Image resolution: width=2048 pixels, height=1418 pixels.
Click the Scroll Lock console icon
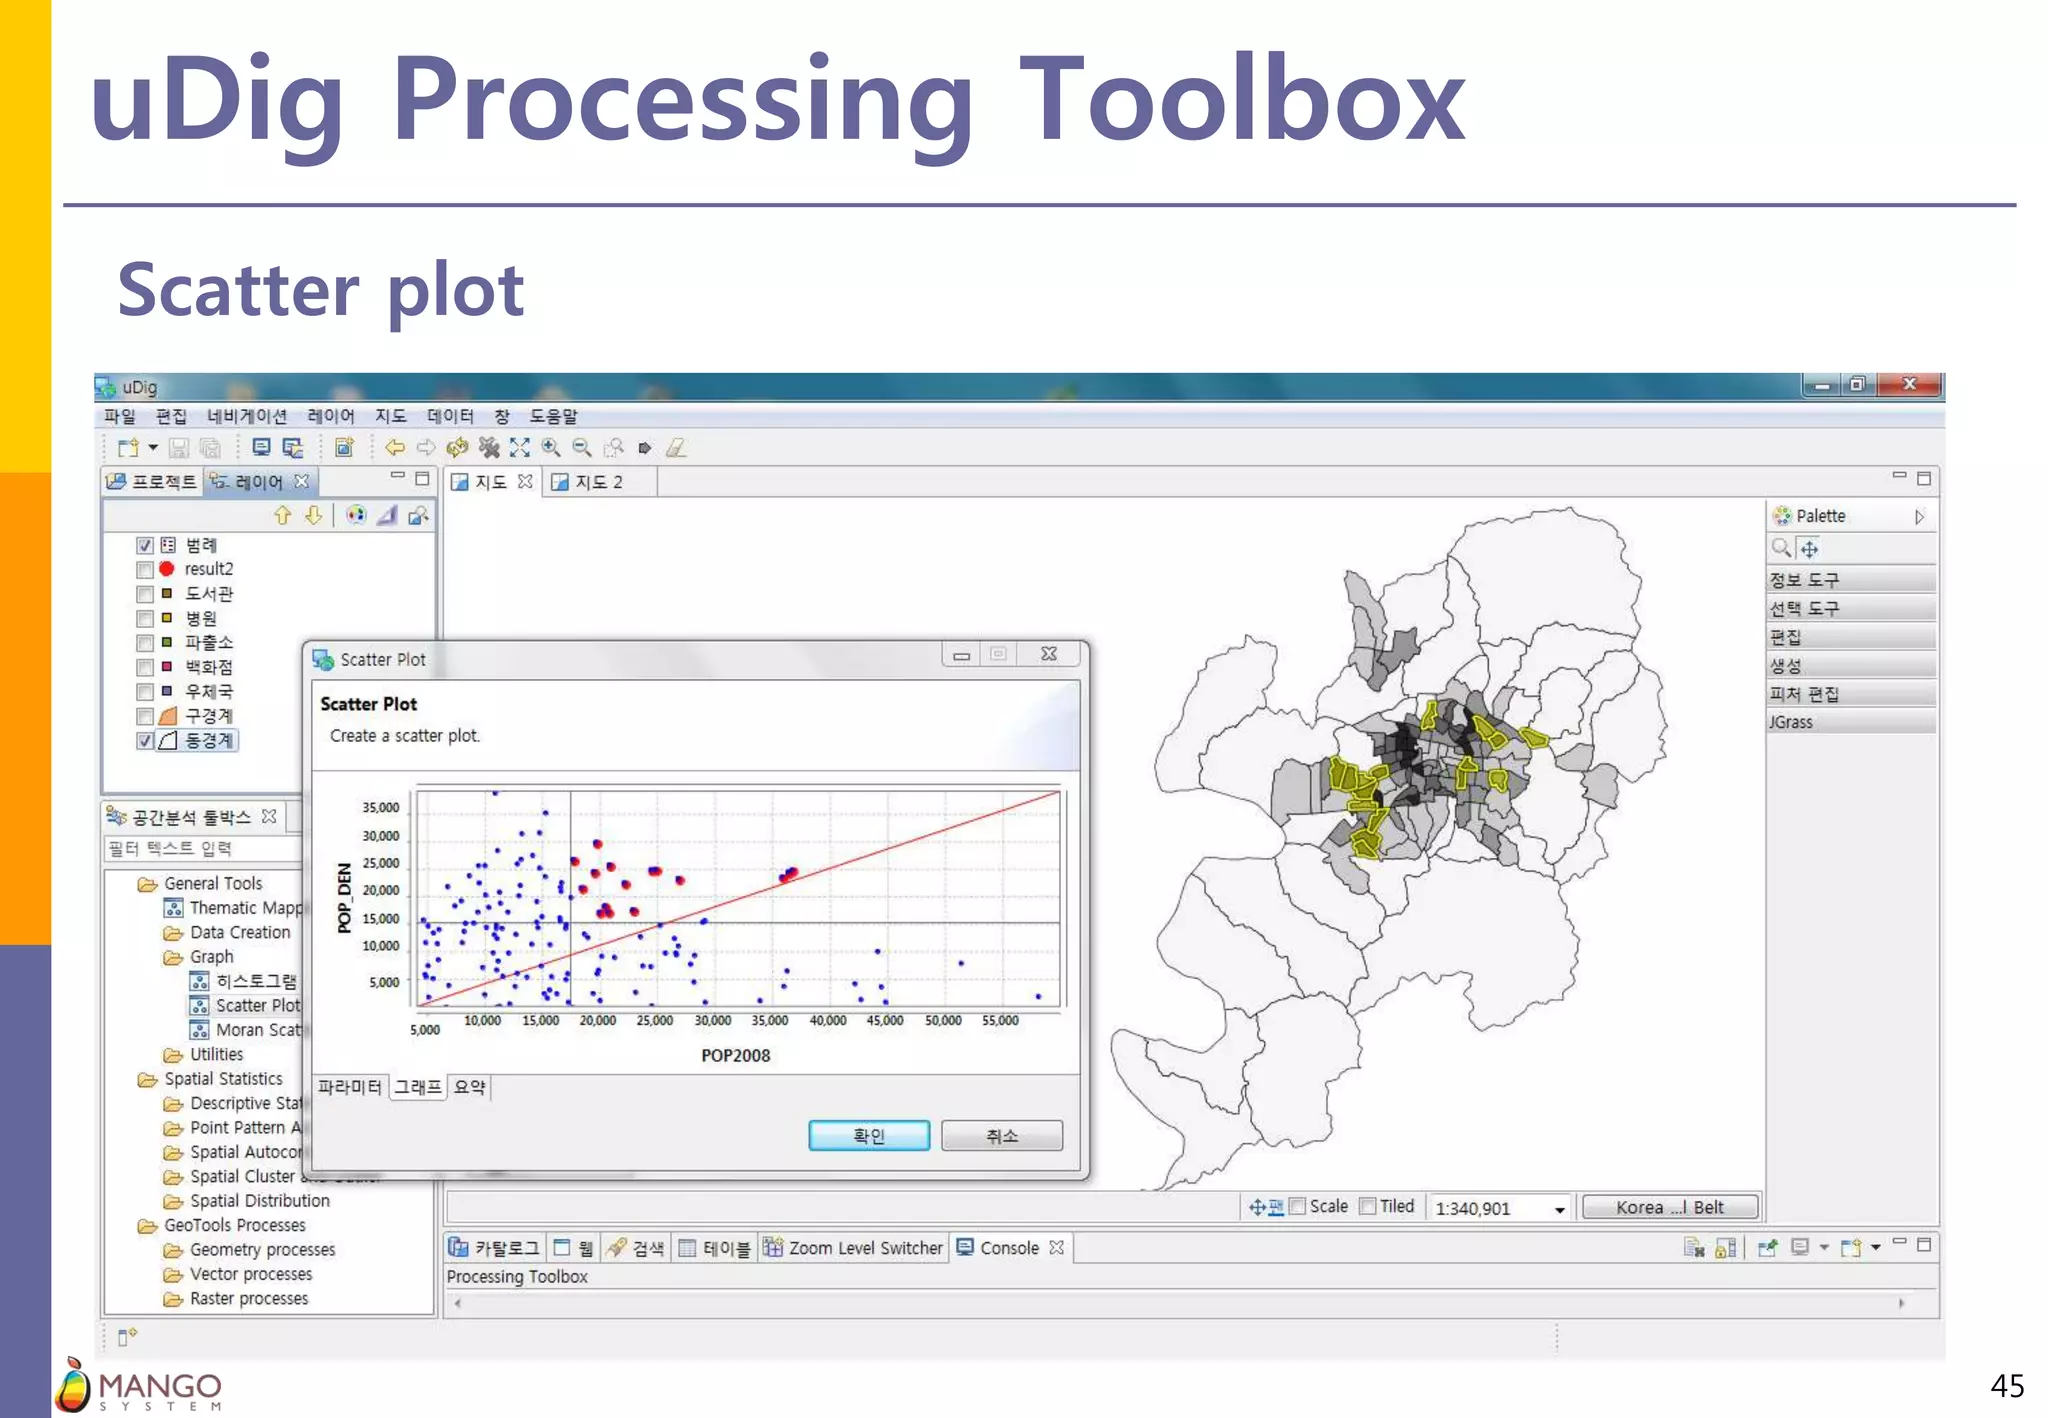pyautogui.click(x=1726, y=1247)
